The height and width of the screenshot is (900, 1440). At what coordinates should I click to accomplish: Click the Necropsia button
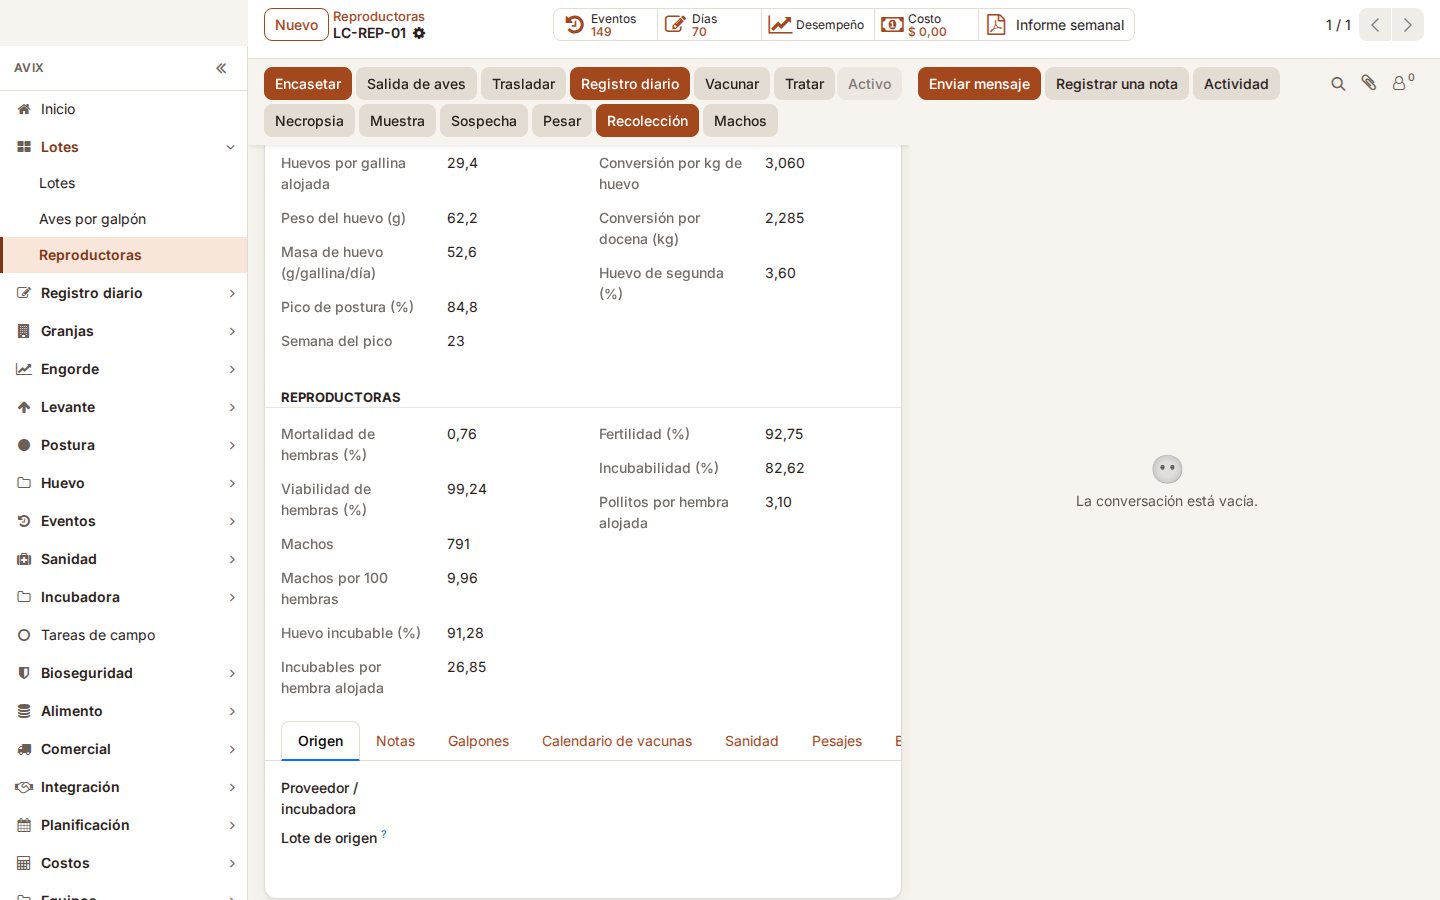tap(309, 121)
